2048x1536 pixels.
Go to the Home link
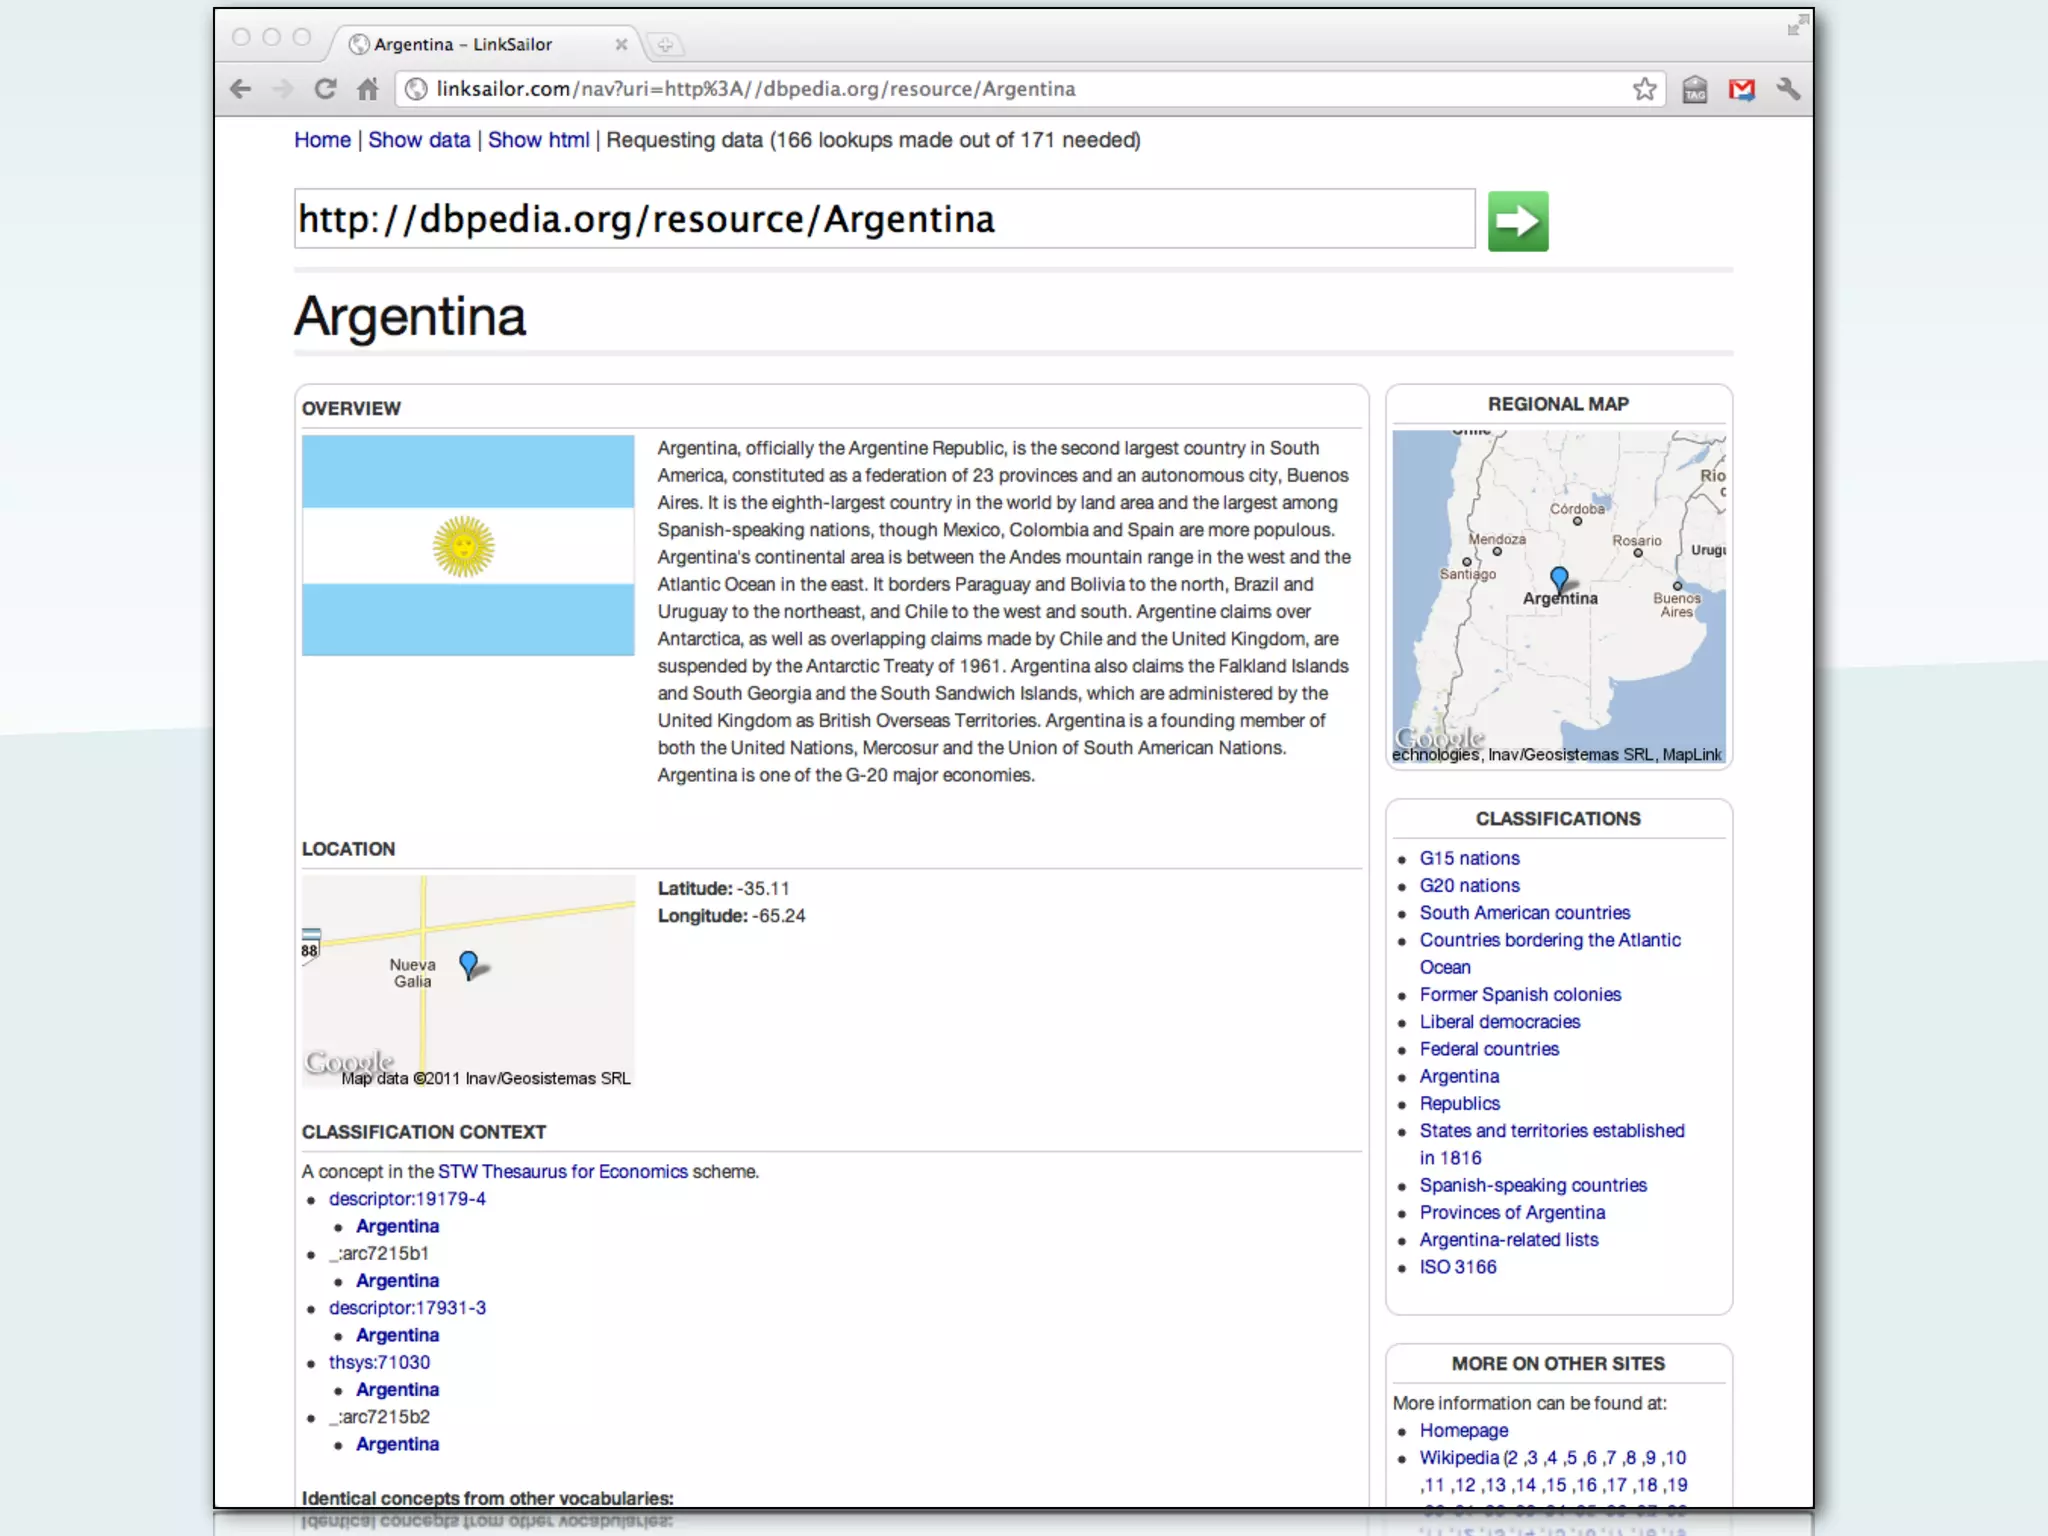click(322, 140)
